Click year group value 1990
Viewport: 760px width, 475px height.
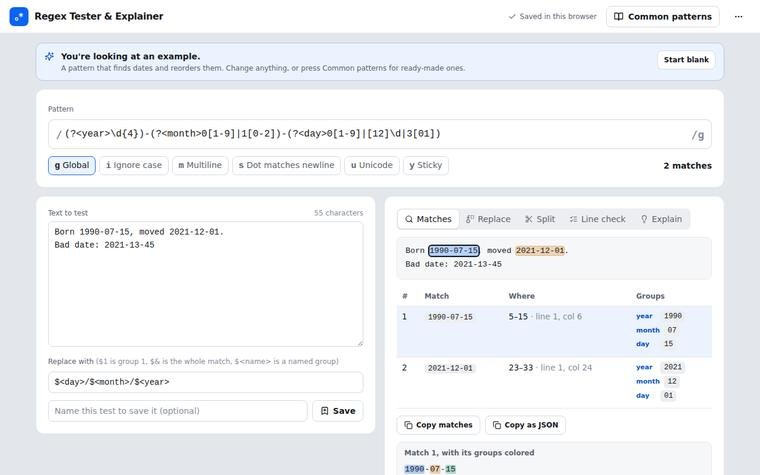[673, 316]
